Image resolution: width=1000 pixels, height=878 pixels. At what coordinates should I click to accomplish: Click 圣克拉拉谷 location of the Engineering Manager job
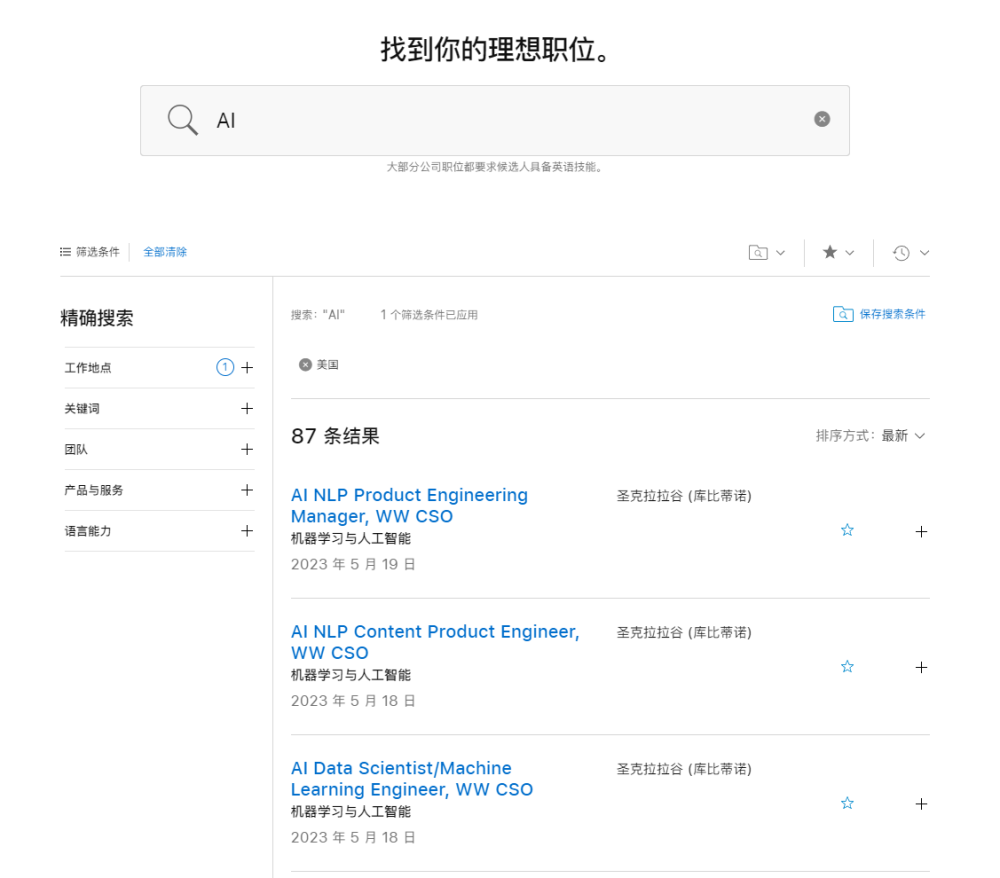[x=684, y=496]
